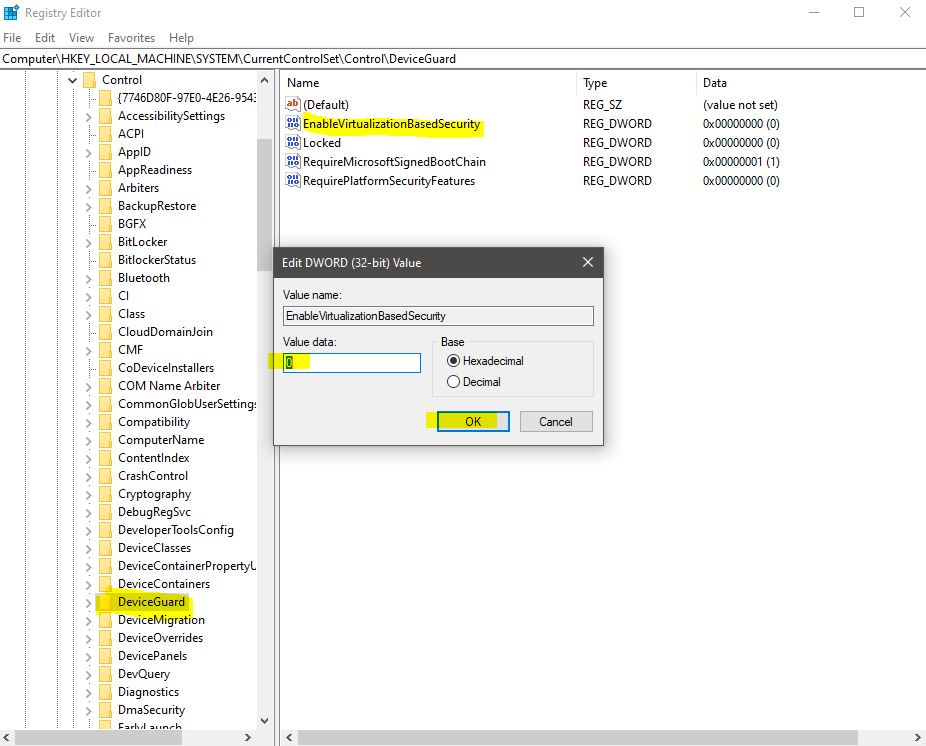Click the REG_DWORD icon beside RequirePlatformSecurityFeatures
The image size is (926, 746).
(x=294, y=180)
